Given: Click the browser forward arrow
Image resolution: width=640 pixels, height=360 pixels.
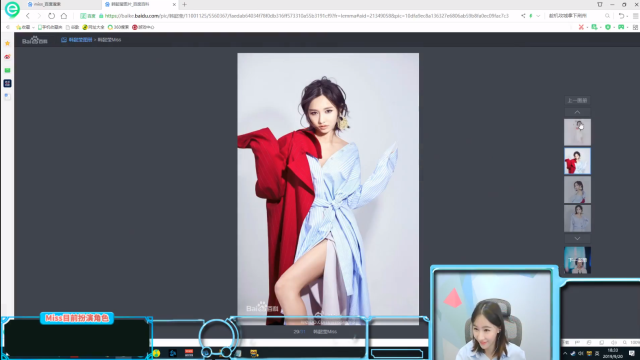Looking at the screenshot, I should (x=39, y=16).
